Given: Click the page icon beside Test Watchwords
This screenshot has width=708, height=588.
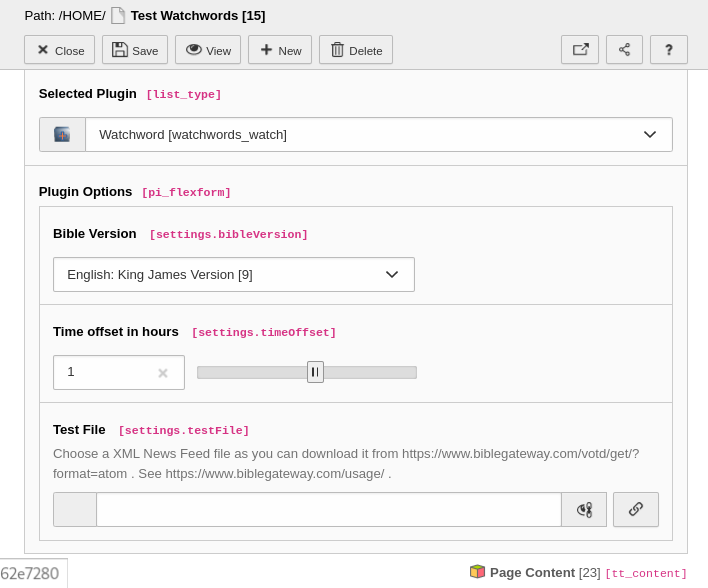Looking at the screenshot, I should tap(118, 15).
